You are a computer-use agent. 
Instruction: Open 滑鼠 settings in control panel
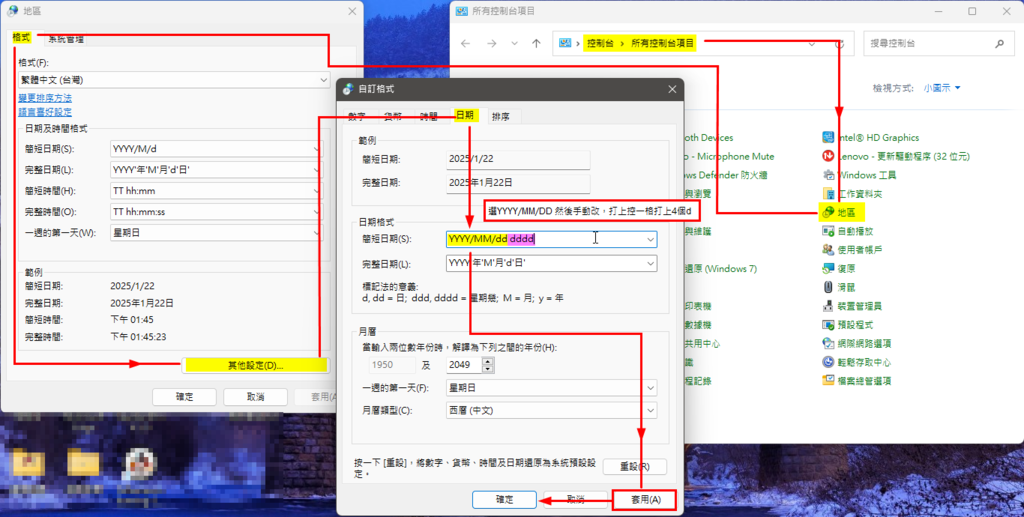[839, 287]
